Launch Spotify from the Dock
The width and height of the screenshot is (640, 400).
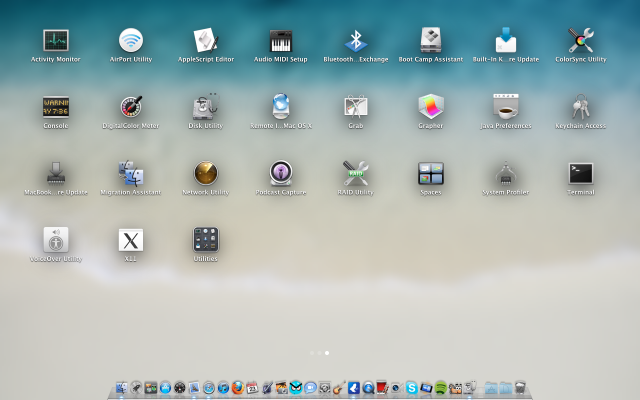coord(440,387)
